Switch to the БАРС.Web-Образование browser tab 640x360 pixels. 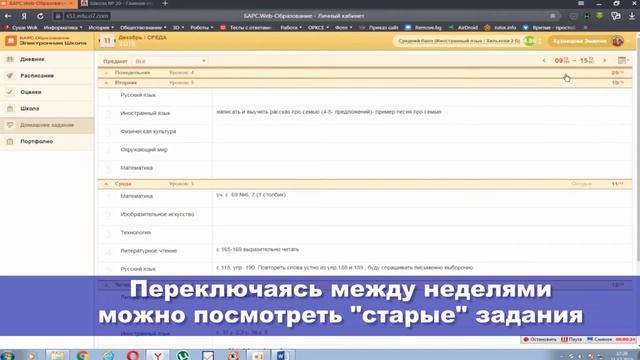tap(38, 3)
